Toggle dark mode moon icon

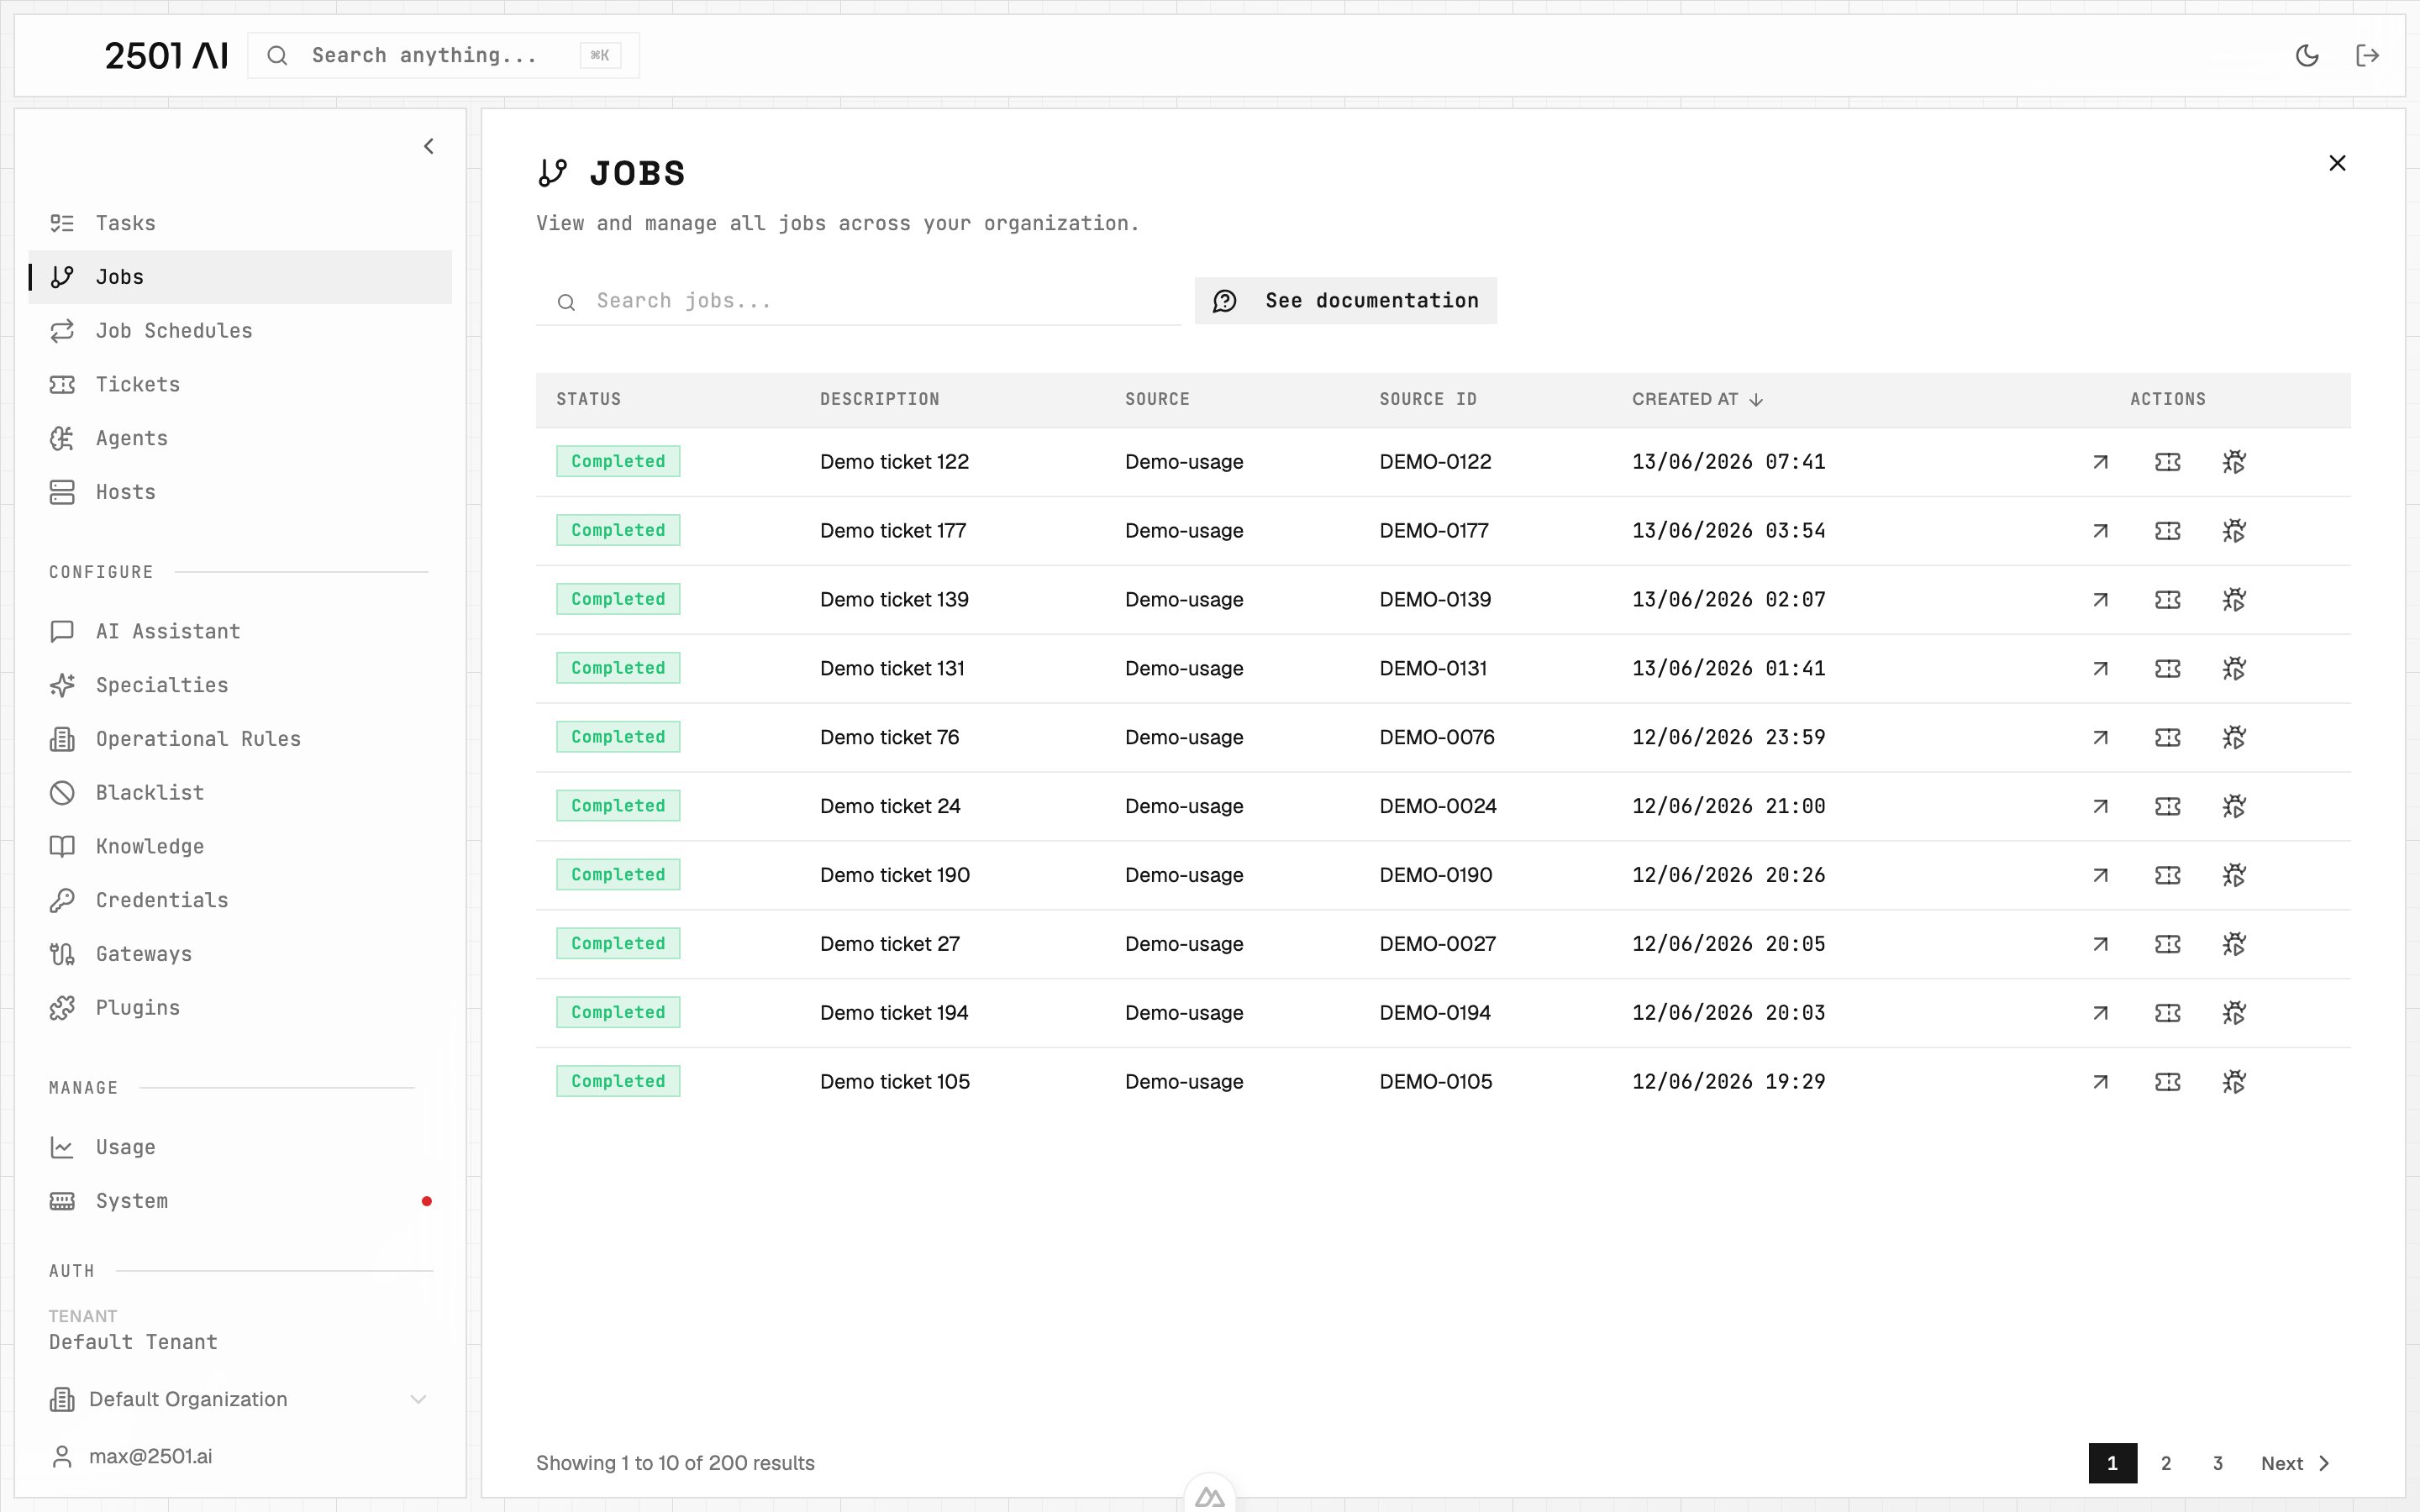click(2306, 55)
